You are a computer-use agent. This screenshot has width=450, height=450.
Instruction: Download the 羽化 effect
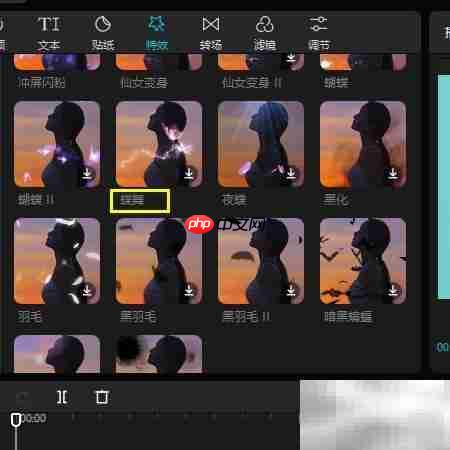point(393,174)
